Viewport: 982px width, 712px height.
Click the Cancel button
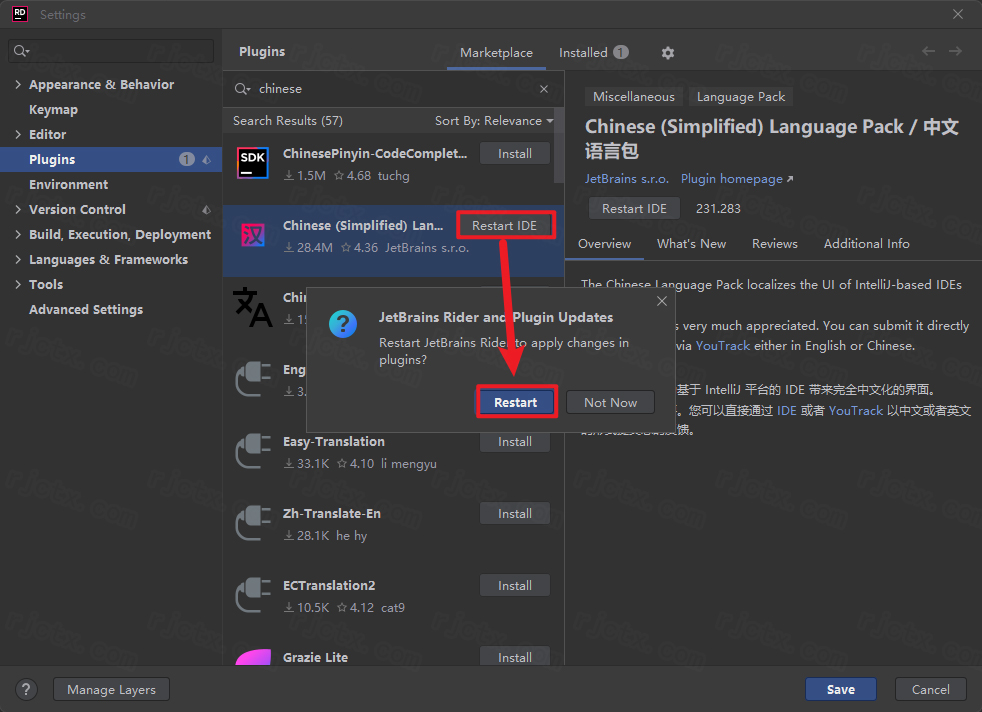pyautogui.click(x=930, y=689)
